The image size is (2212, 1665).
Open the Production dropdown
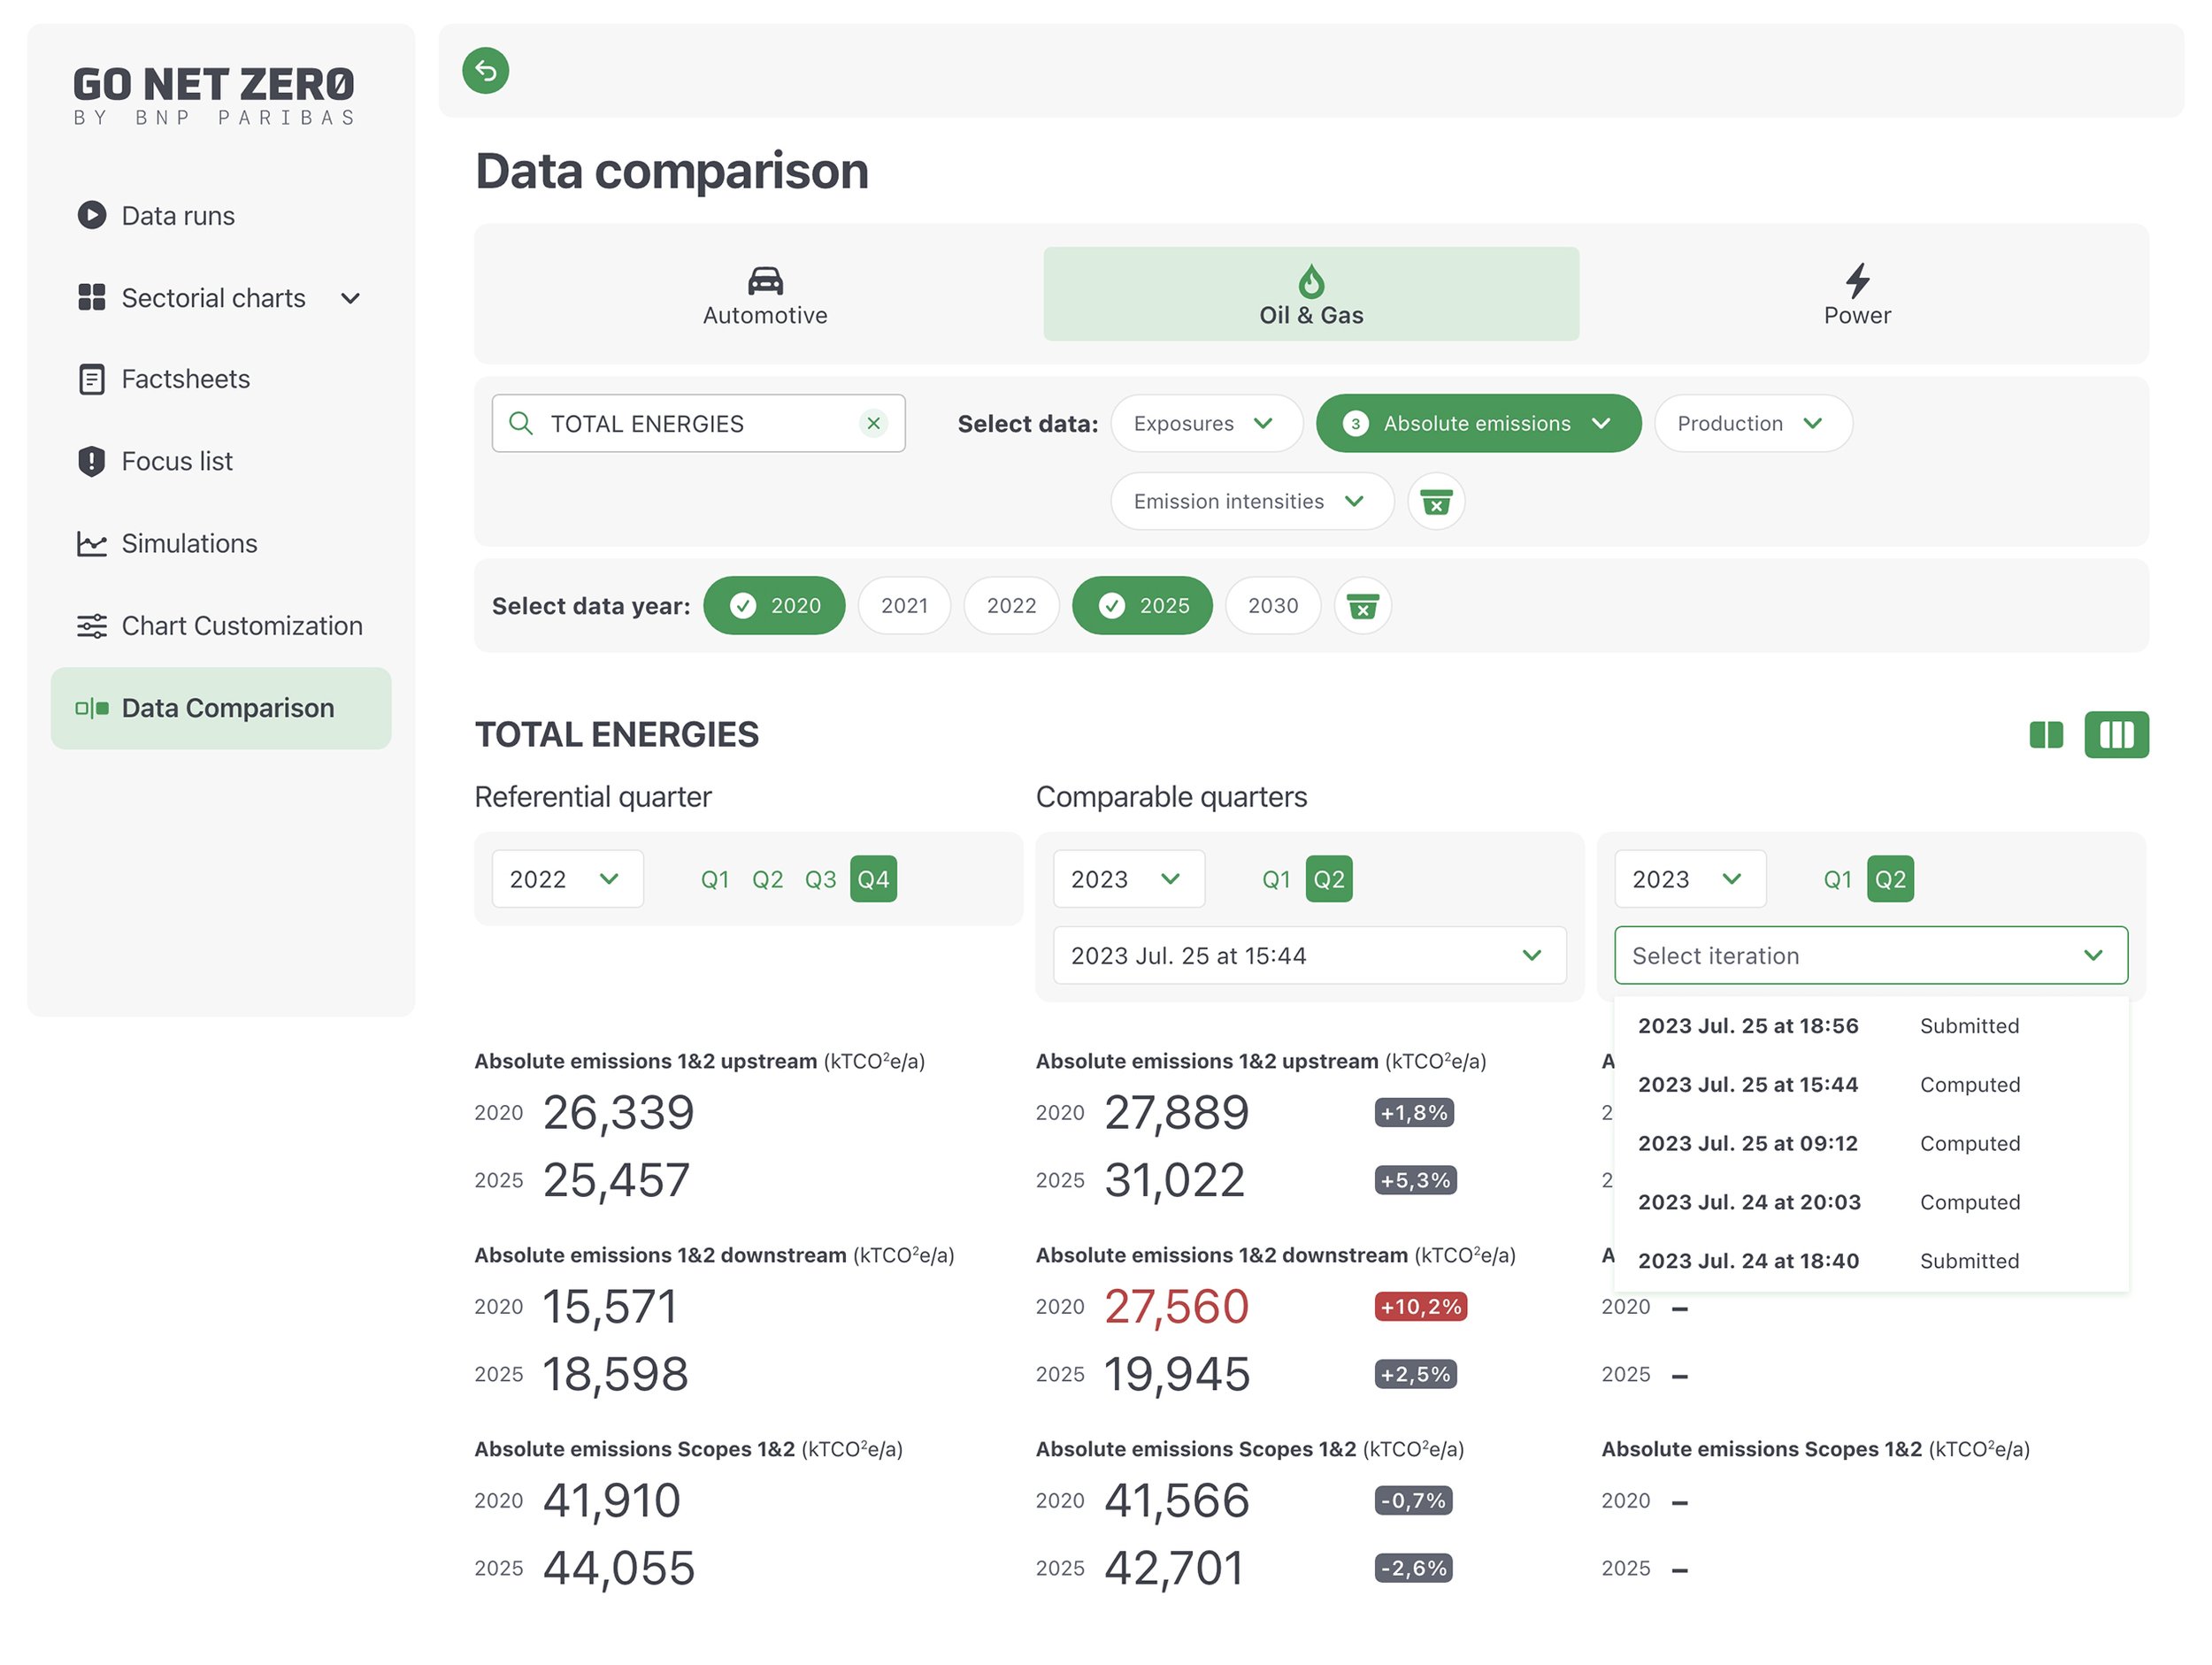pyautogui.click(x=1752, y=423)
